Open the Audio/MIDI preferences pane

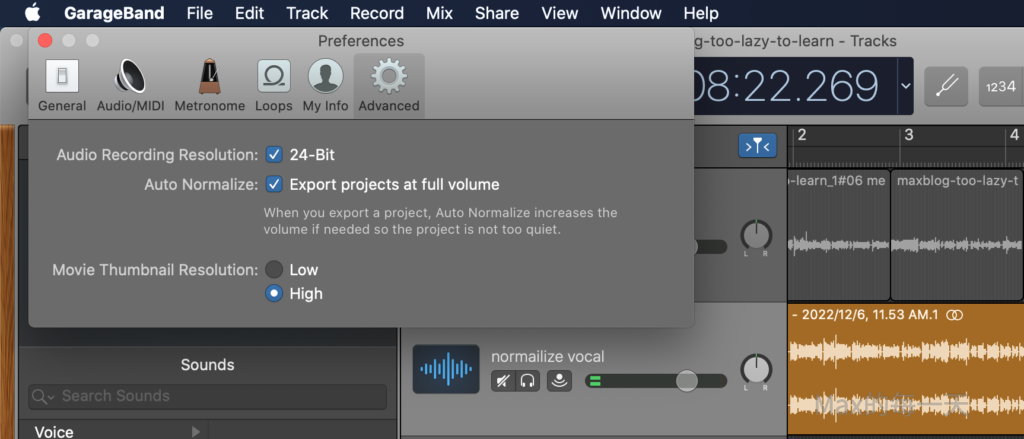click(130, 85)
